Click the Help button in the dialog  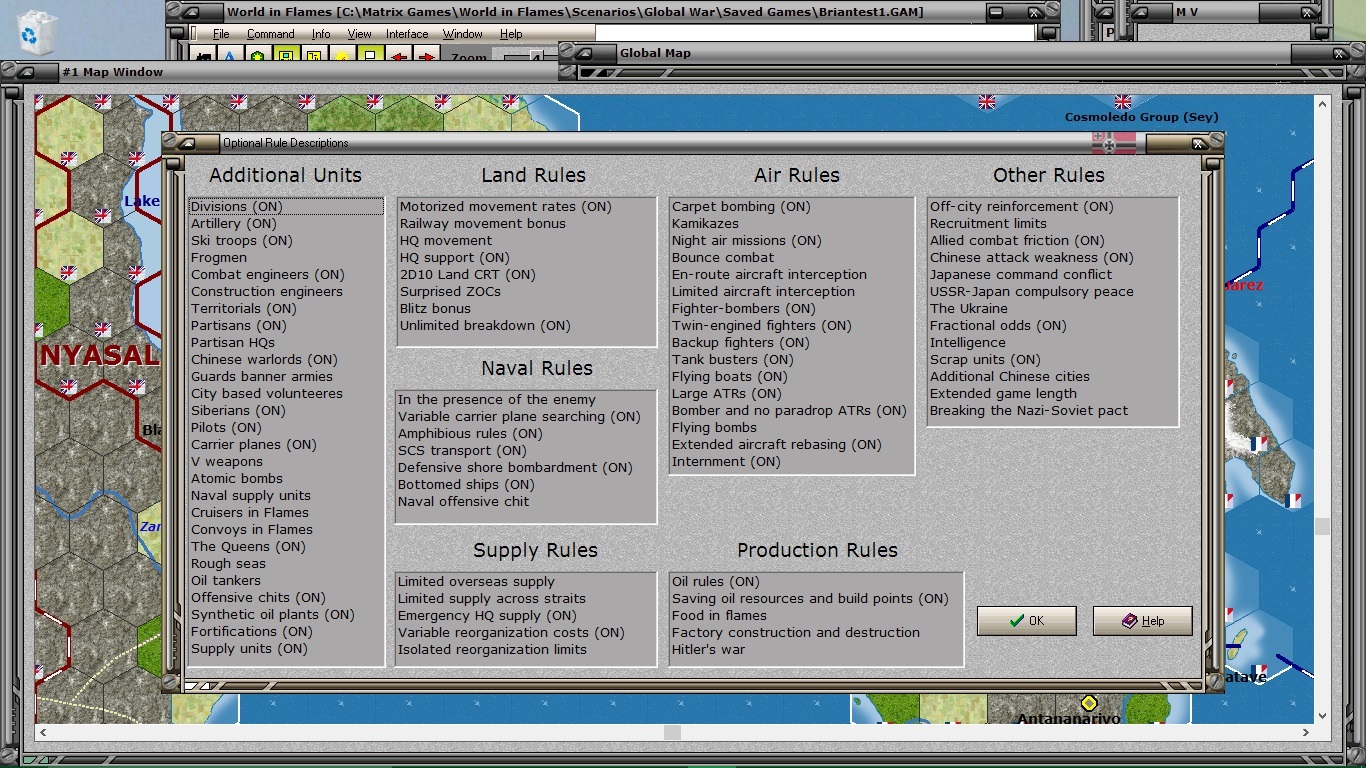(x=1143, y=621)
